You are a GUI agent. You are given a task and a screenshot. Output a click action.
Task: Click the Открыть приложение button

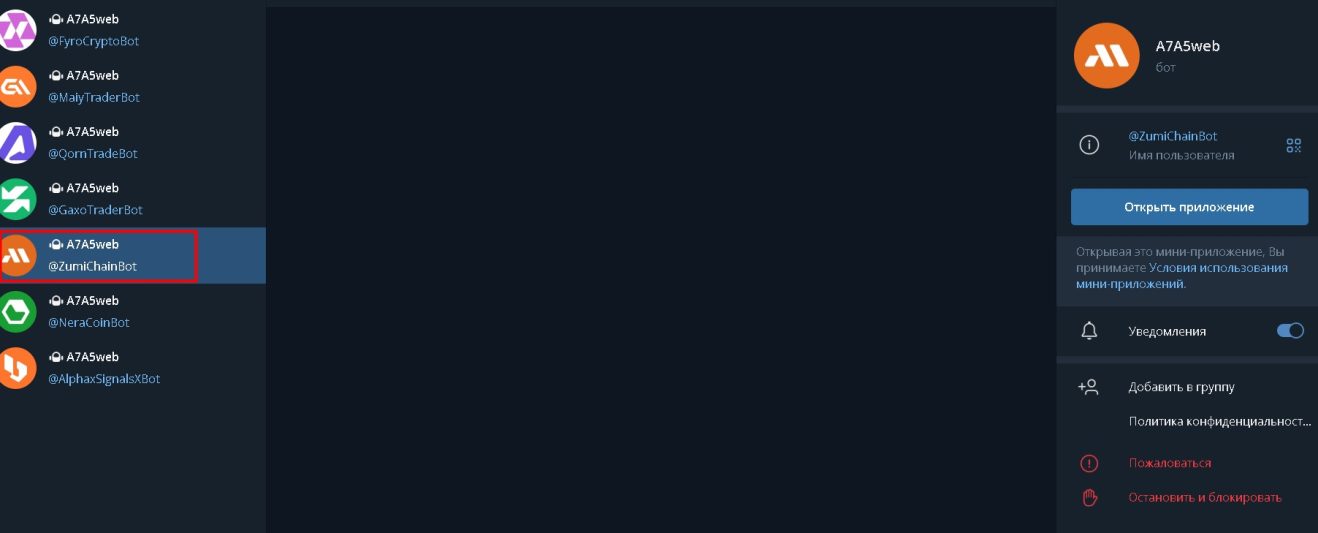[x=1189, y=207]
